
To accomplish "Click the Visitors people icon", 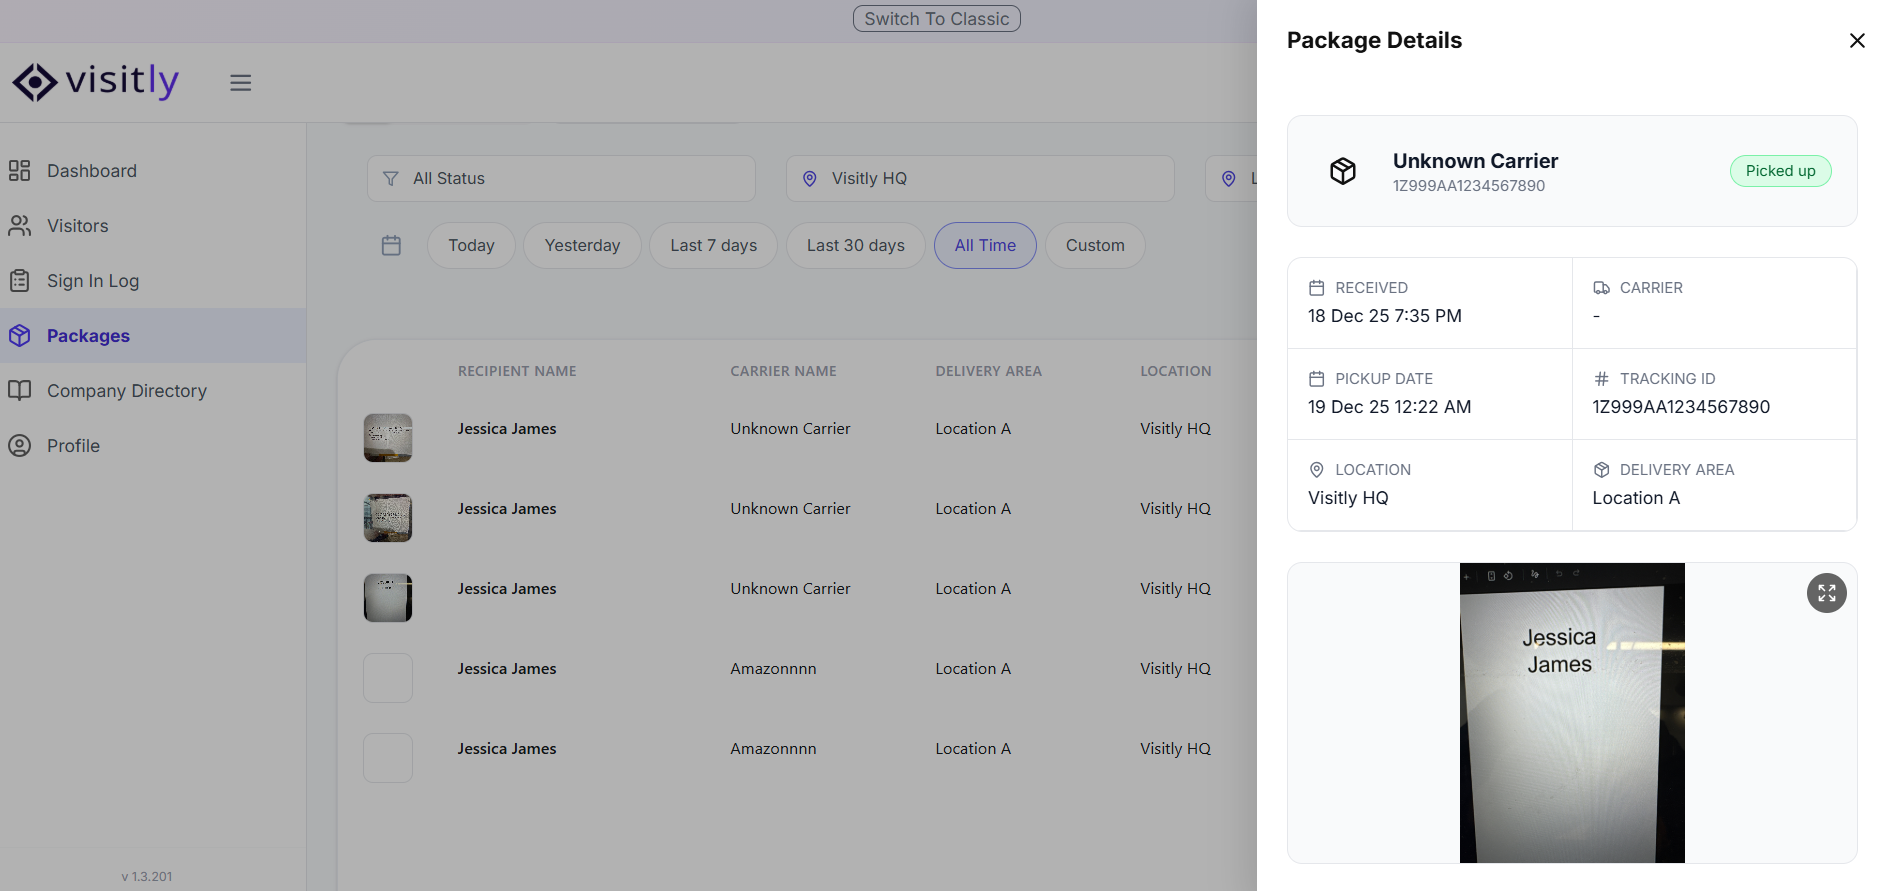I will [x=20, y=226].
